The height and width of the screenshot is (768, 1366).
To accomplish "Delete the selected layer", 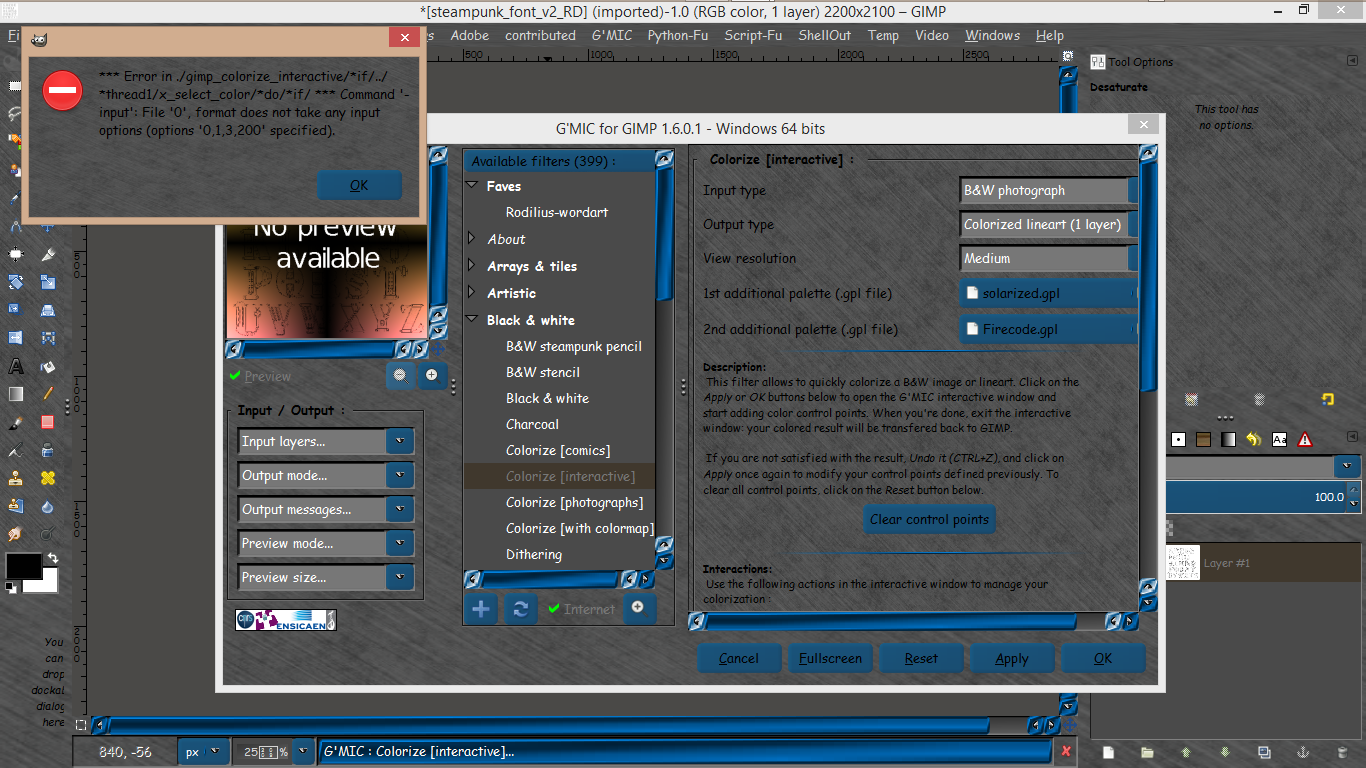I will (x=1342, y=752).
